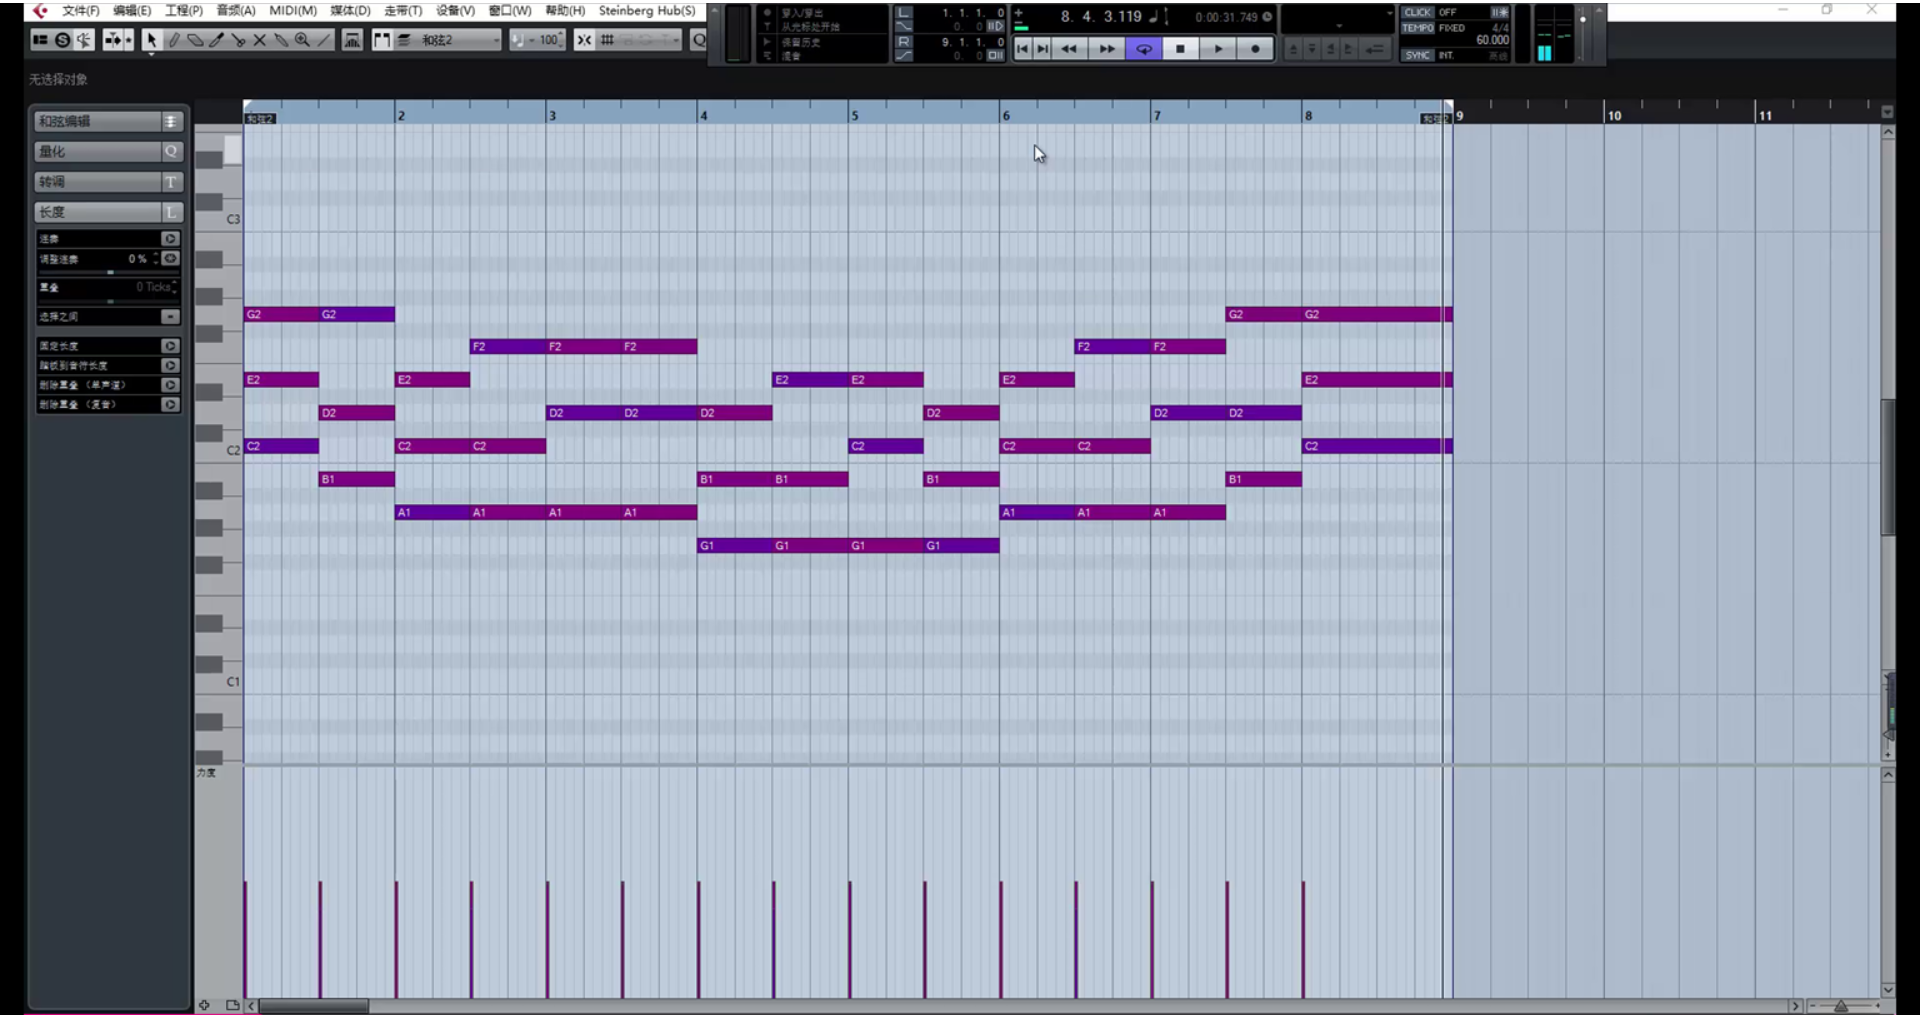
Task: Open the 工程(P) menu
Action: tap(184, 11)
